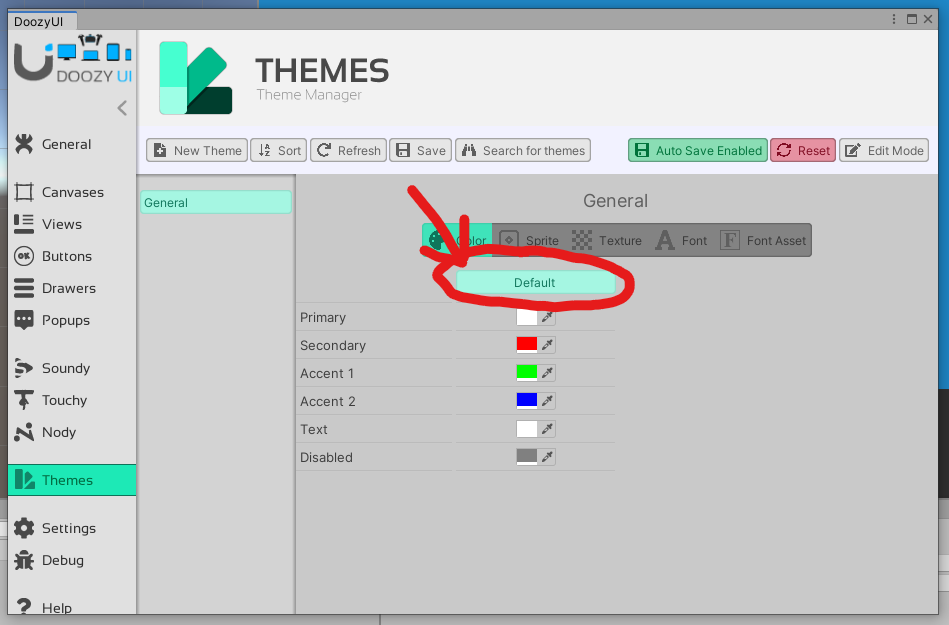Click the red Reset button
The width and height of the screenshot is (949, 625).
[803, 151]
